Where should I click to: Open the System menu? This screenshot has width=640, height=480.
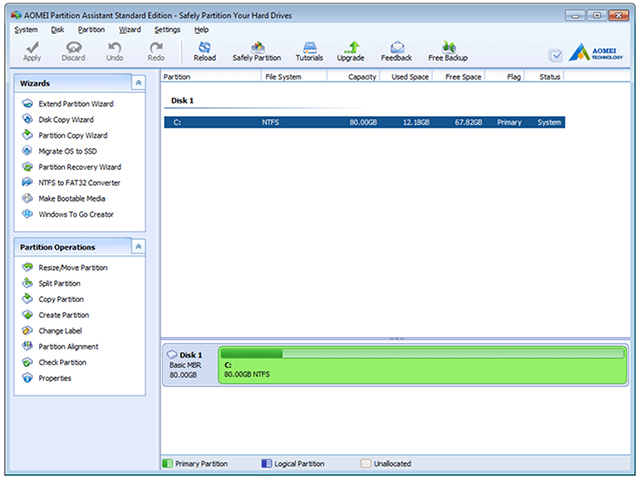pos(26,30)
